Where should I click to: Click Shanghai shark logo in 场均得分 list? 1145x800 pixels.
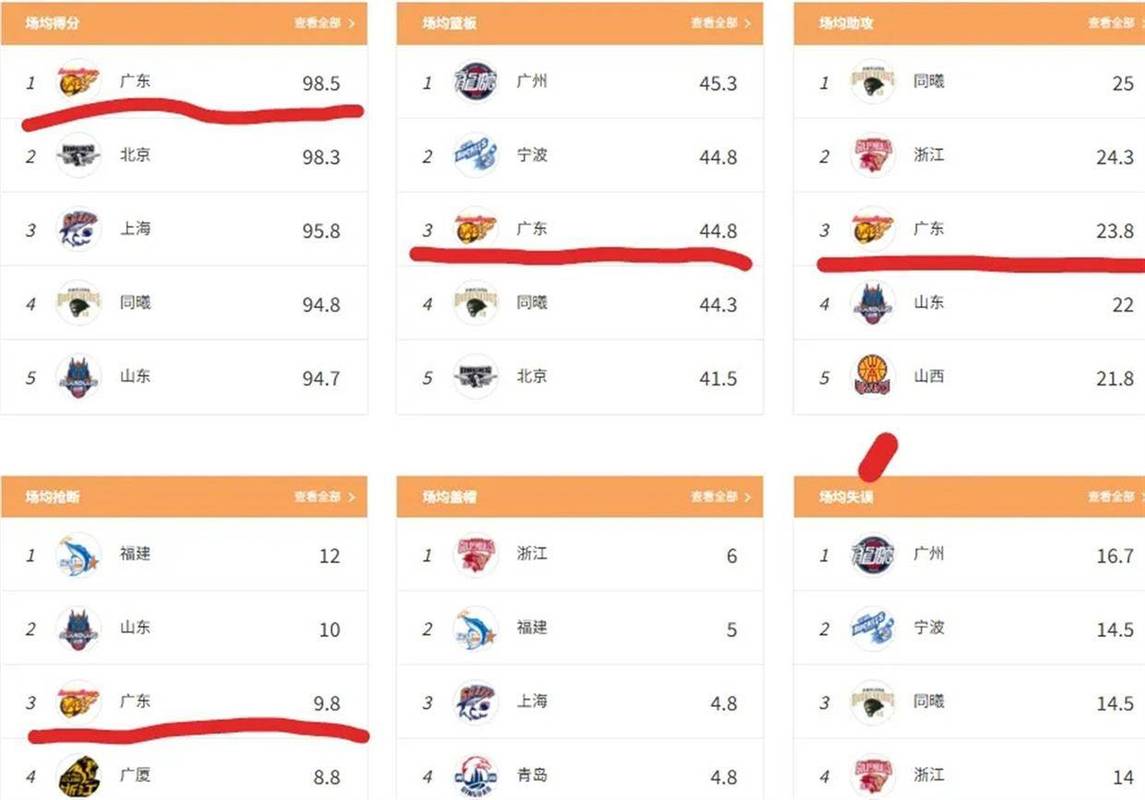click(x=78, y=229)
